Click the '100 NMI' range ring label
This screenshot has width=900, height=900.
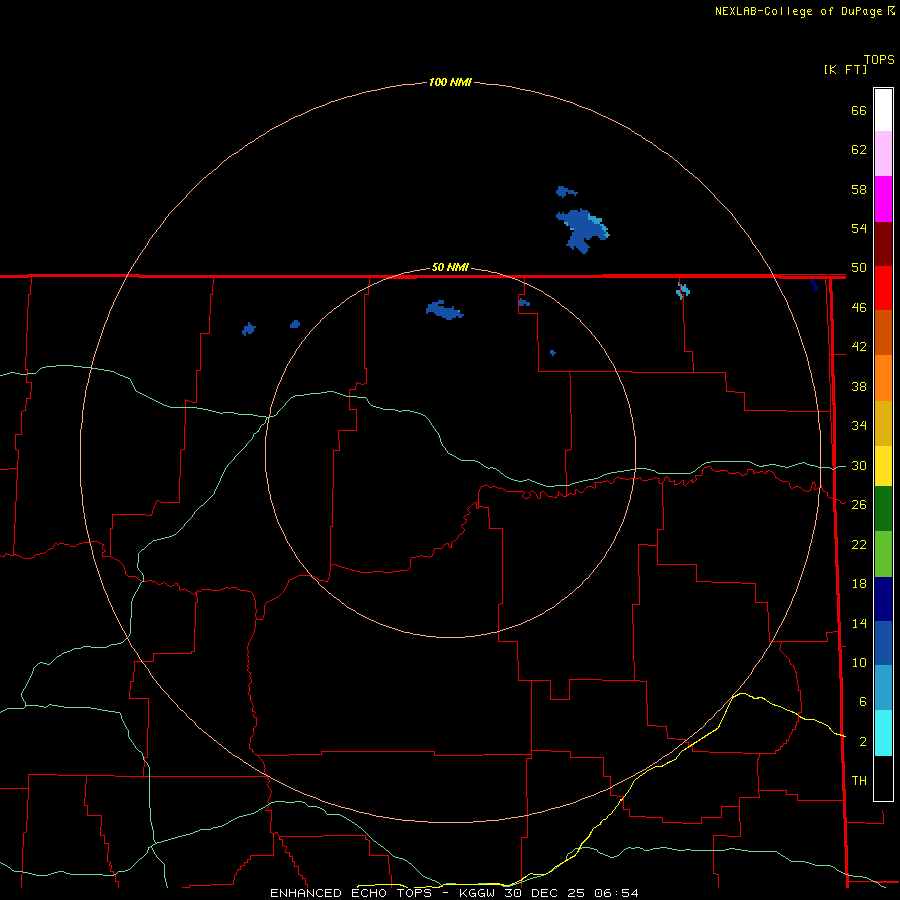(x=450, y=82)
